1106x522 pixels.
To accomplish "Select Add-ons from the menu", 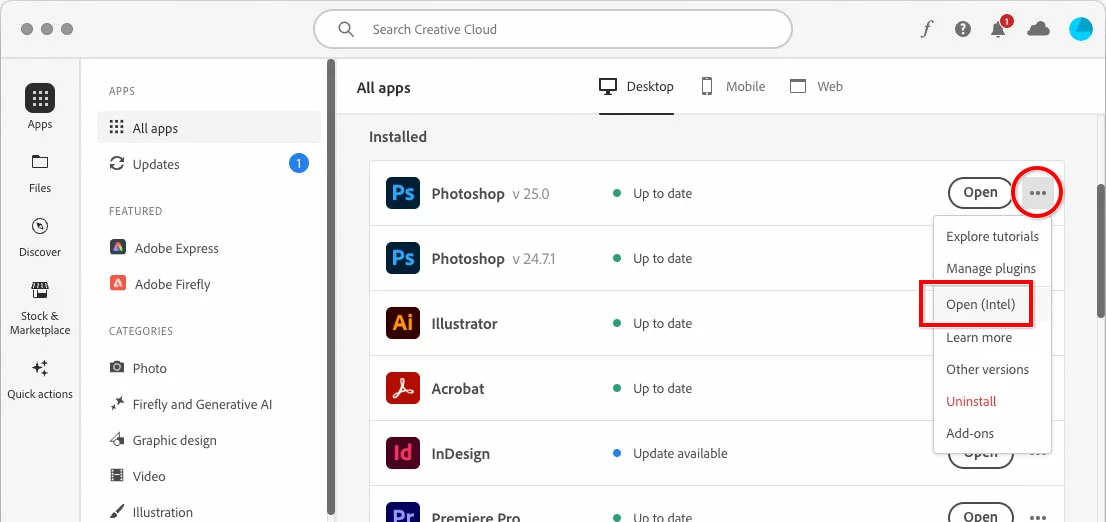I will (x=992, y=433).
